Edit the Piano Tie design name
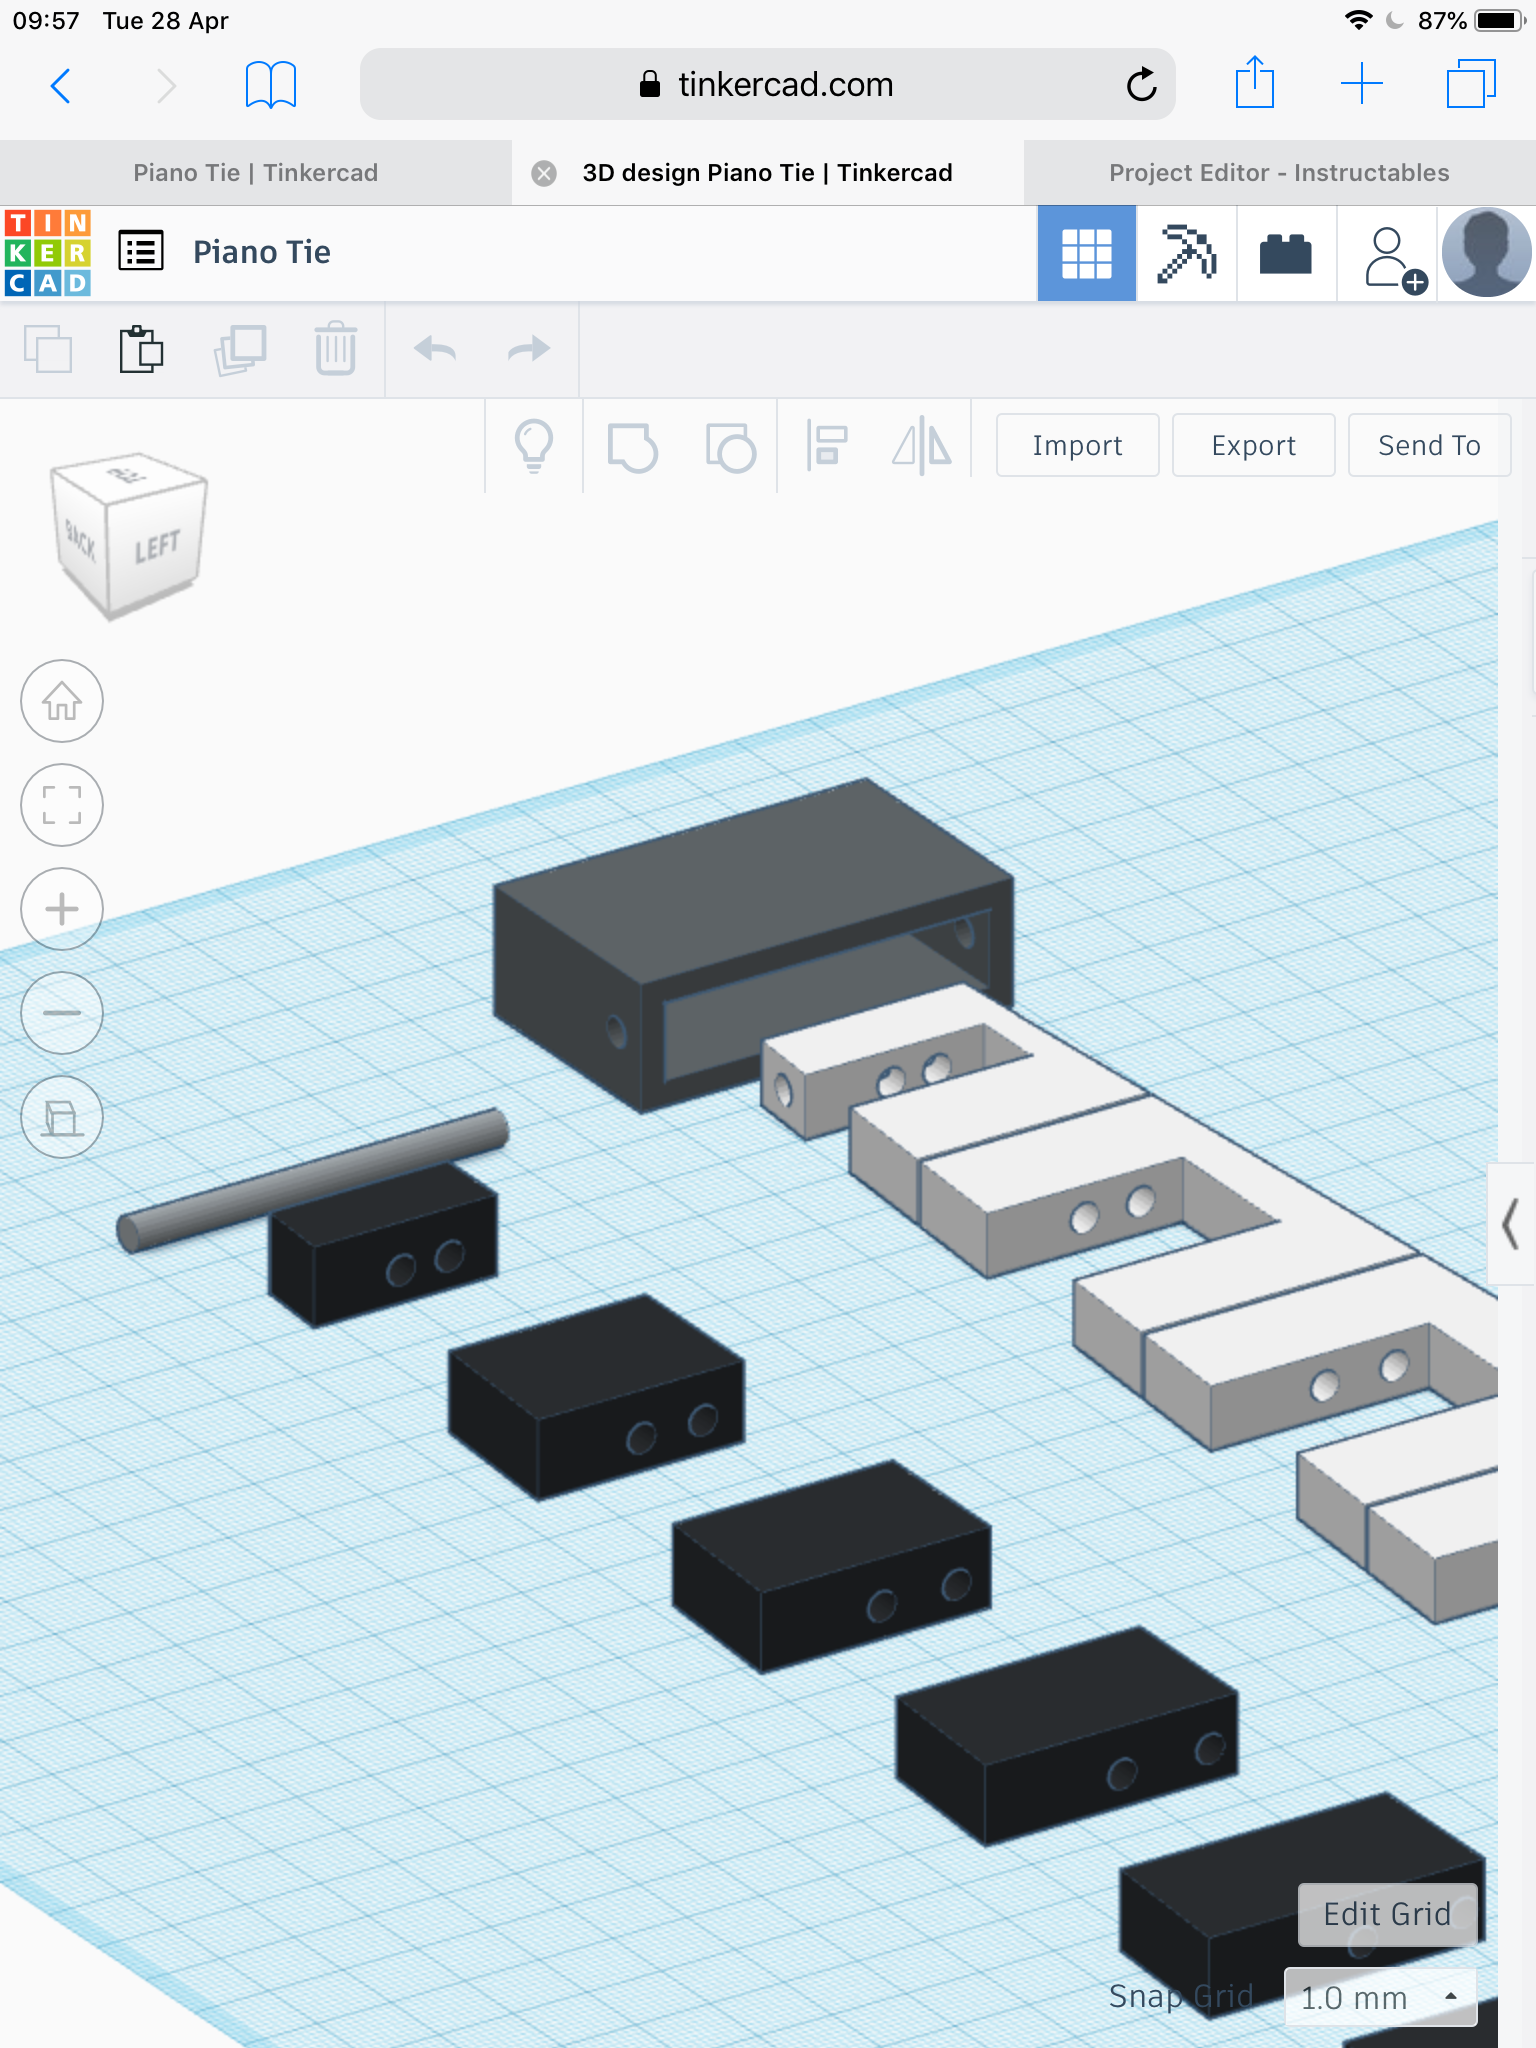 (262, 252)
